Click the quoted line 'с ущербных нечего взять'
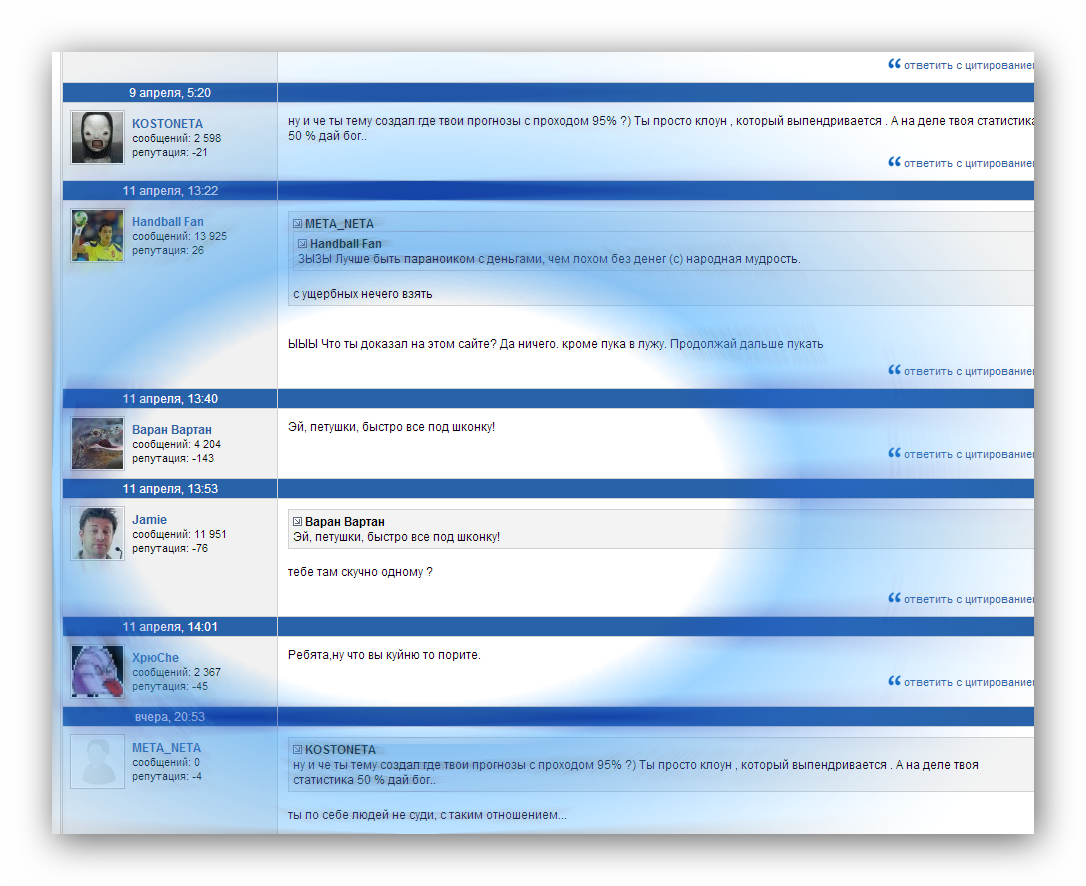1086x886 pixels. pos(362,294)
